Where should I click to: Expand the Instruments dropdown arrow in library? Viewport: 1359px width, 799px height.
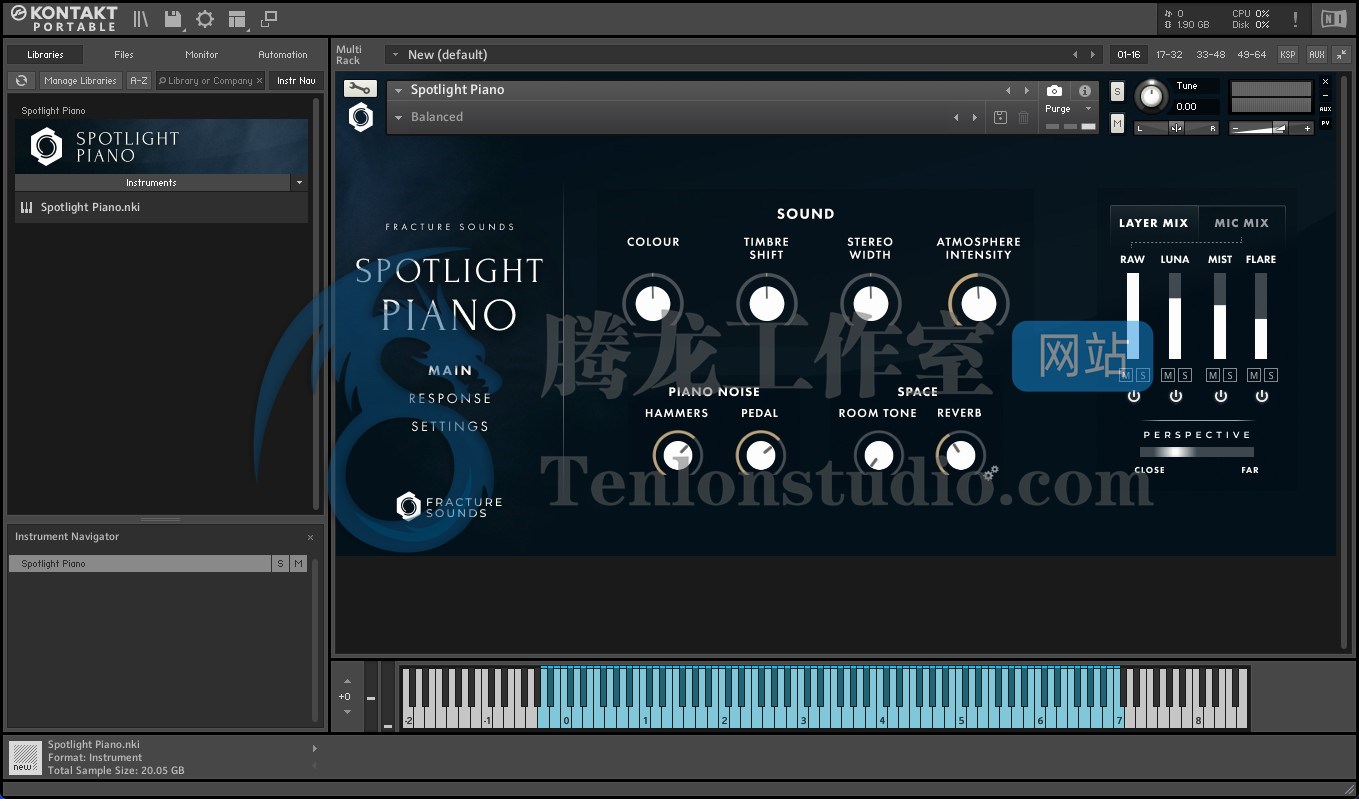pos(299,183)
